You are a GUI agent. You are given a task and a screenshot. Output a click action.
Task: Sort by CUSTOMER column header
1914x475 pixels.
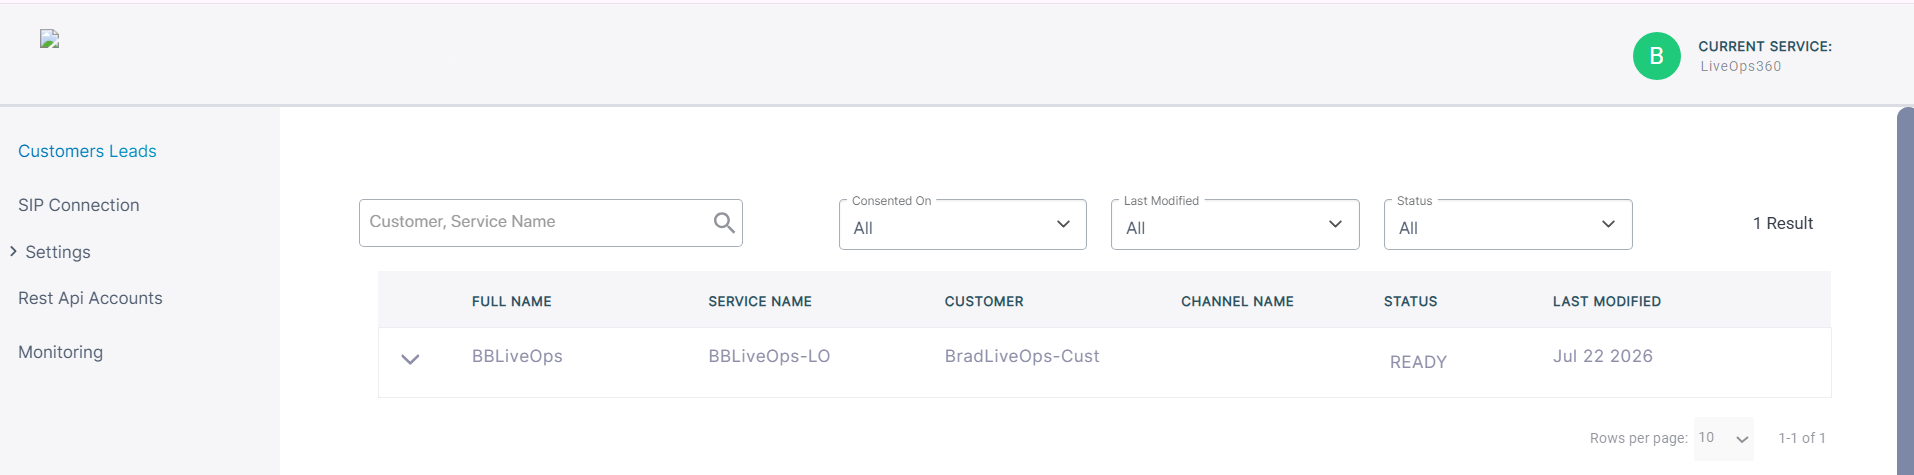(984, 301)
